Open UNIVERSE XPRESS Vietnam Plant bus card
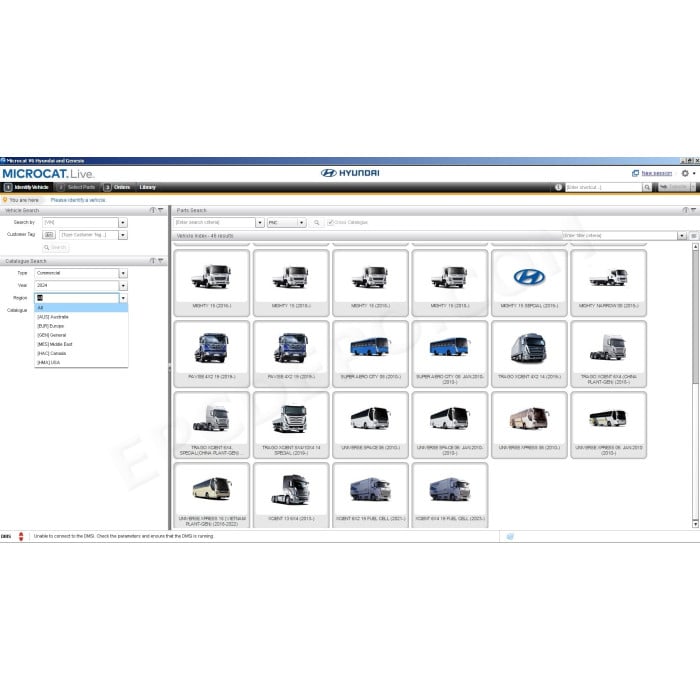700x700 pixels. click(212, 496)
